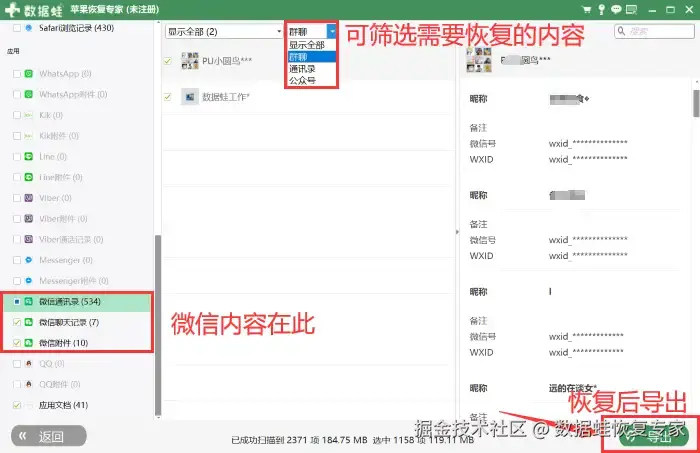Click the 微信通讯录 (534) label
Image resolution: width=700 pixels, height=453 pixels.
click(70, 302)
